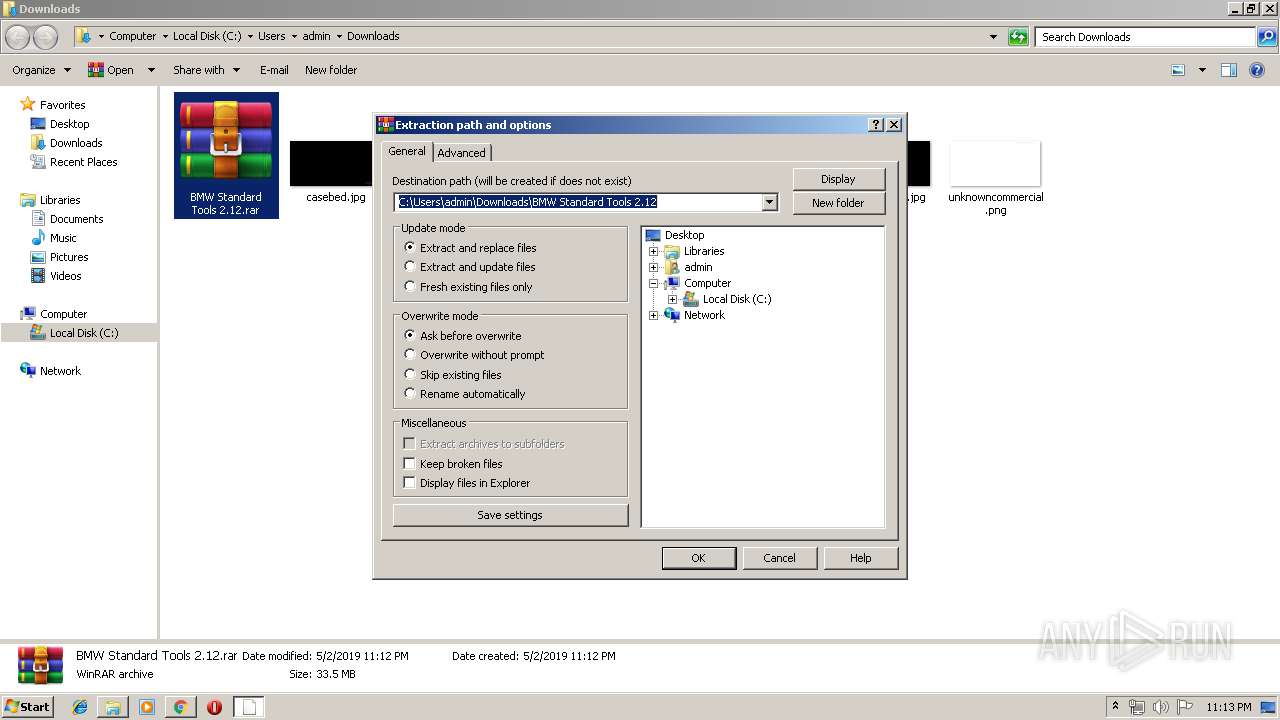1280x720 pixels.
Task: Select Rename automatically
Action: 464,394
